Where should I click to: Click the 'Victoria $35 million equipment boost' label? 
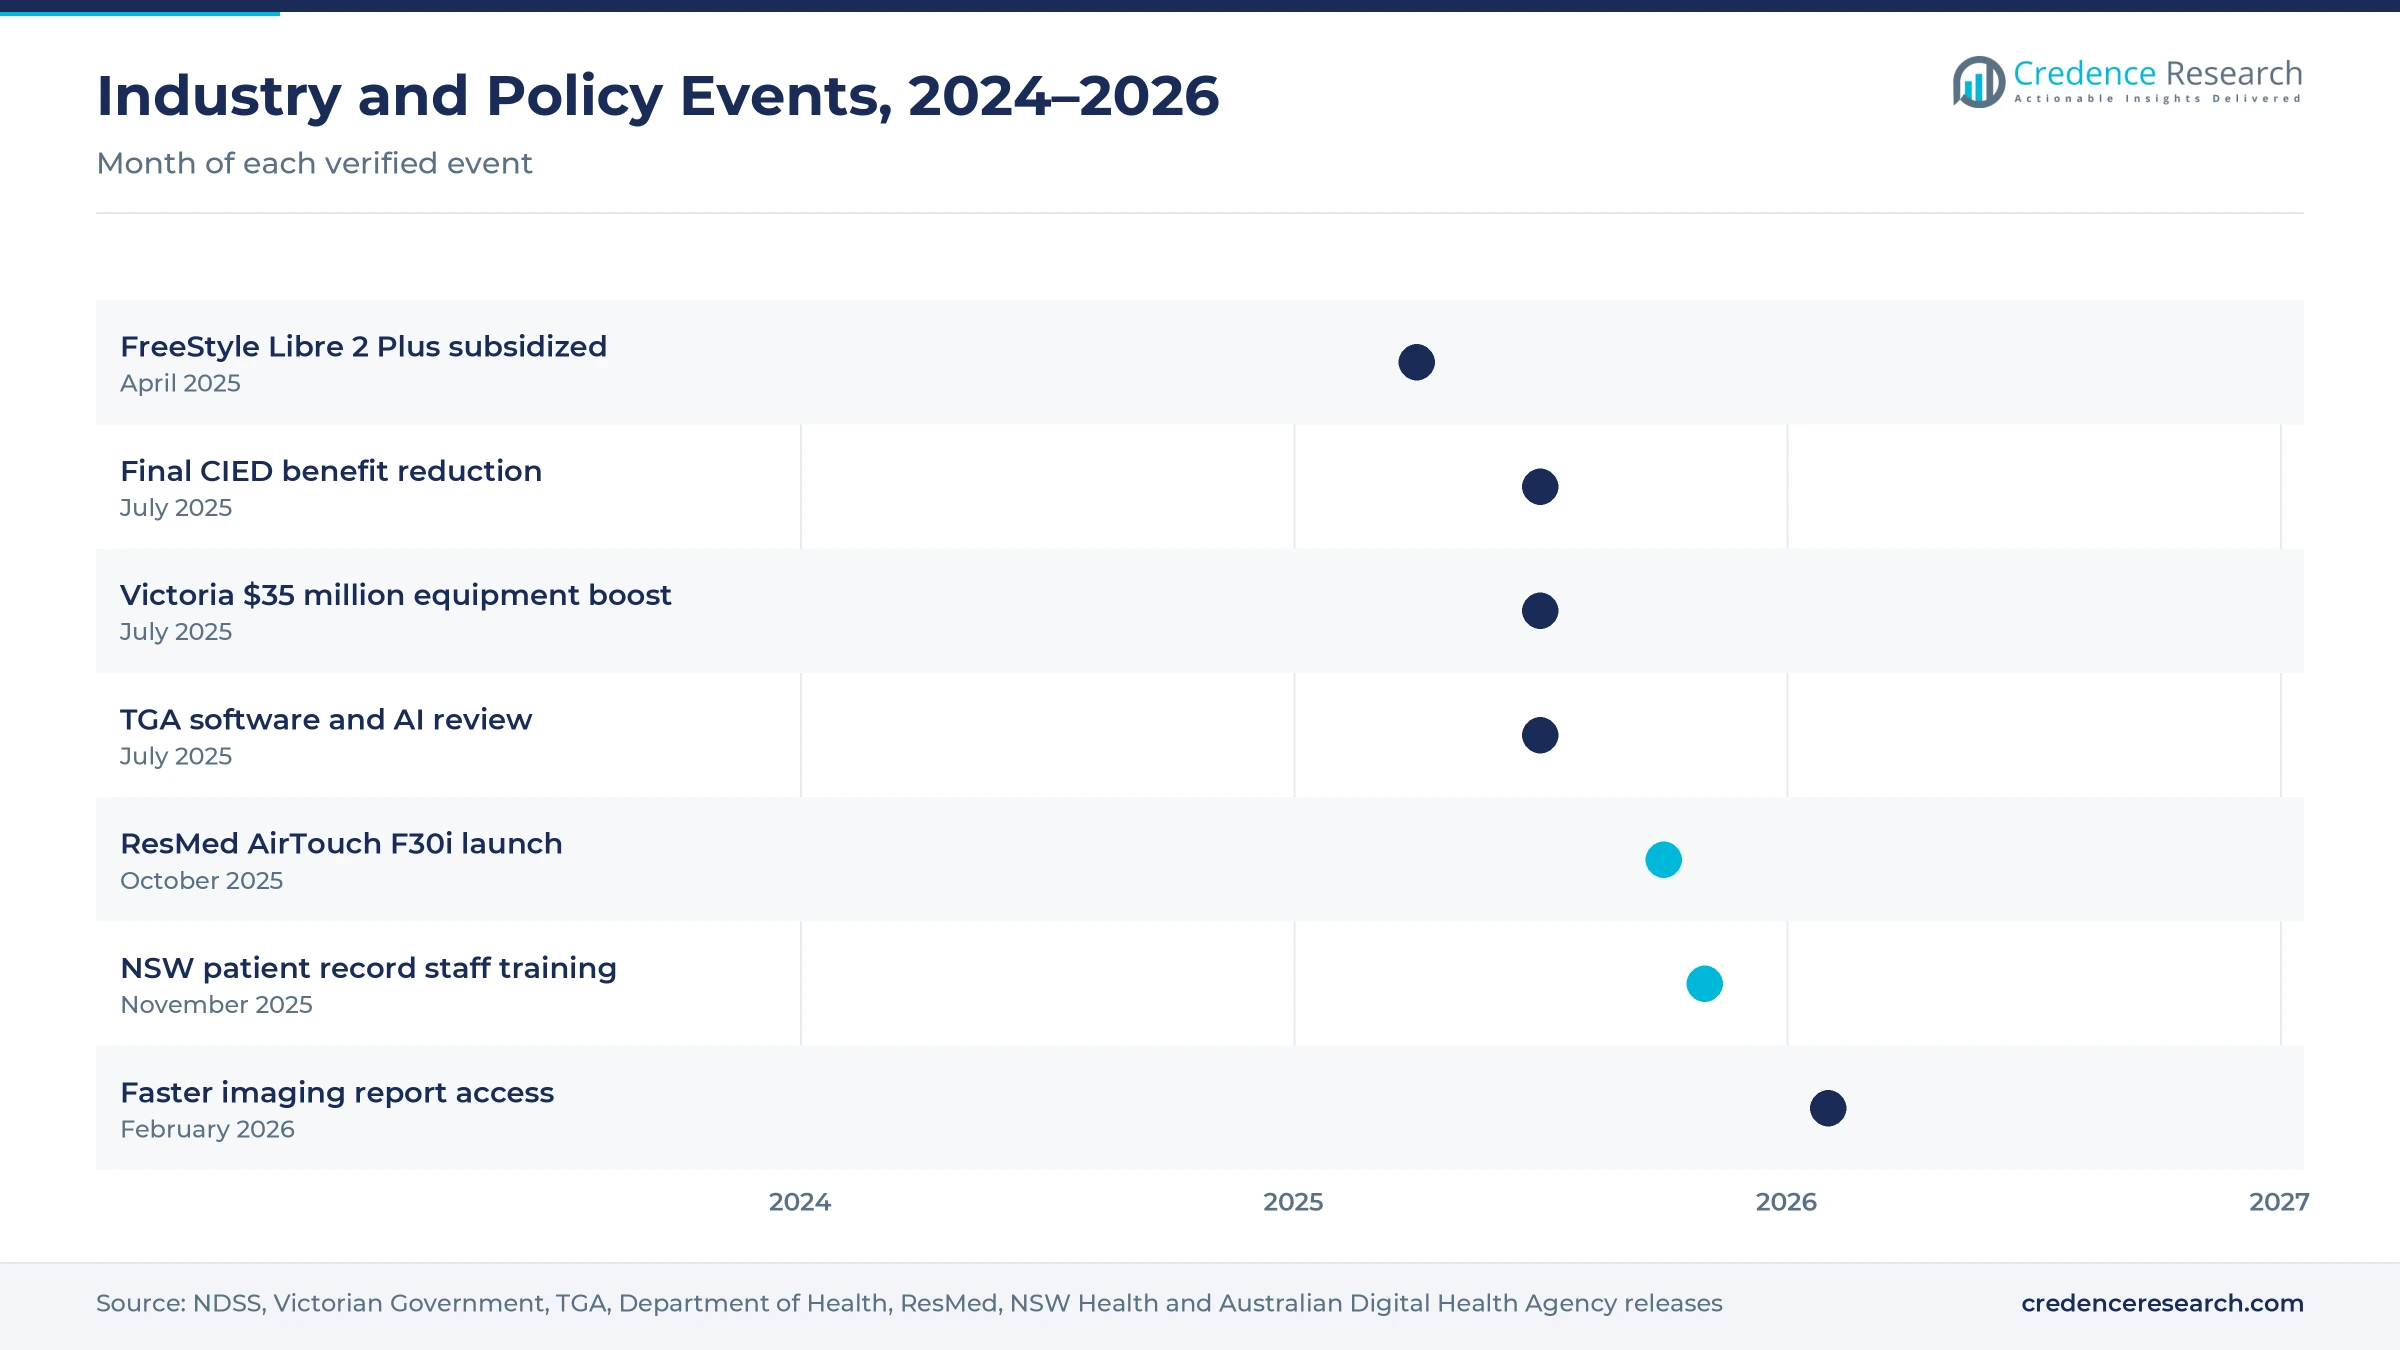click(395, 595)
